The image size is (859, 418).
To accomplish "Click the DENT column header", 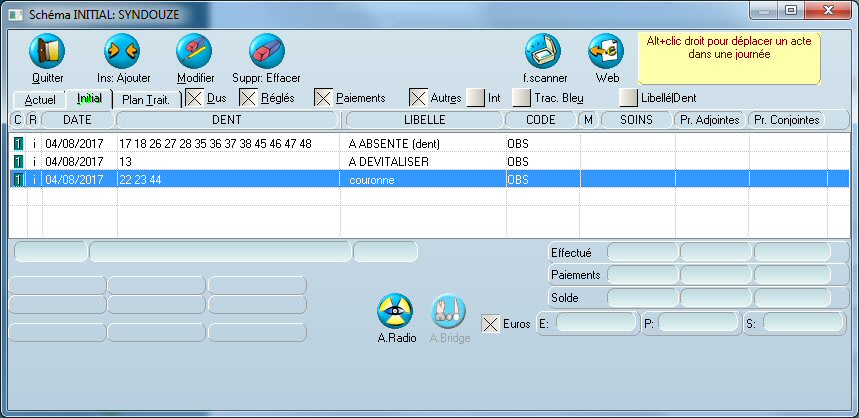I will click(227, 120).
